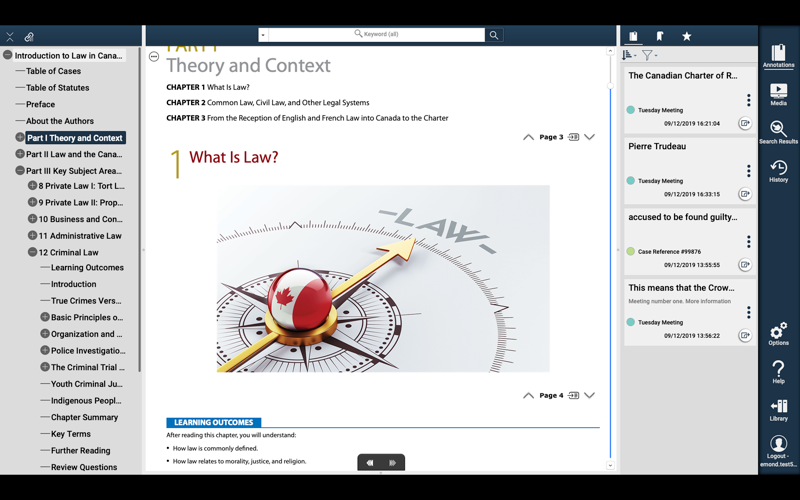Open the sort annotations dropdown
Screen dimensions: 800x500
(x=629, y=55)
